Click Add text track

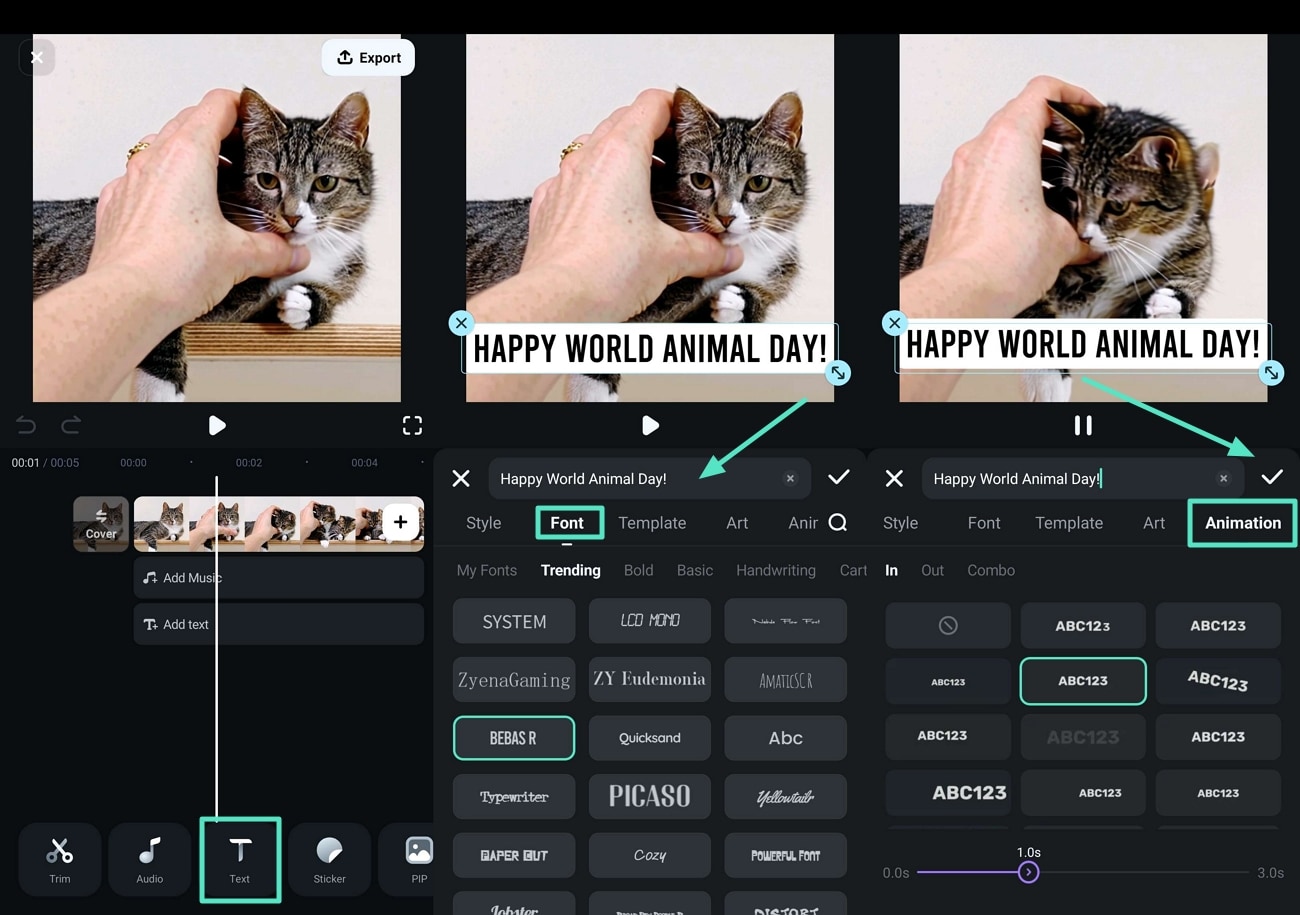pos(279,624)
